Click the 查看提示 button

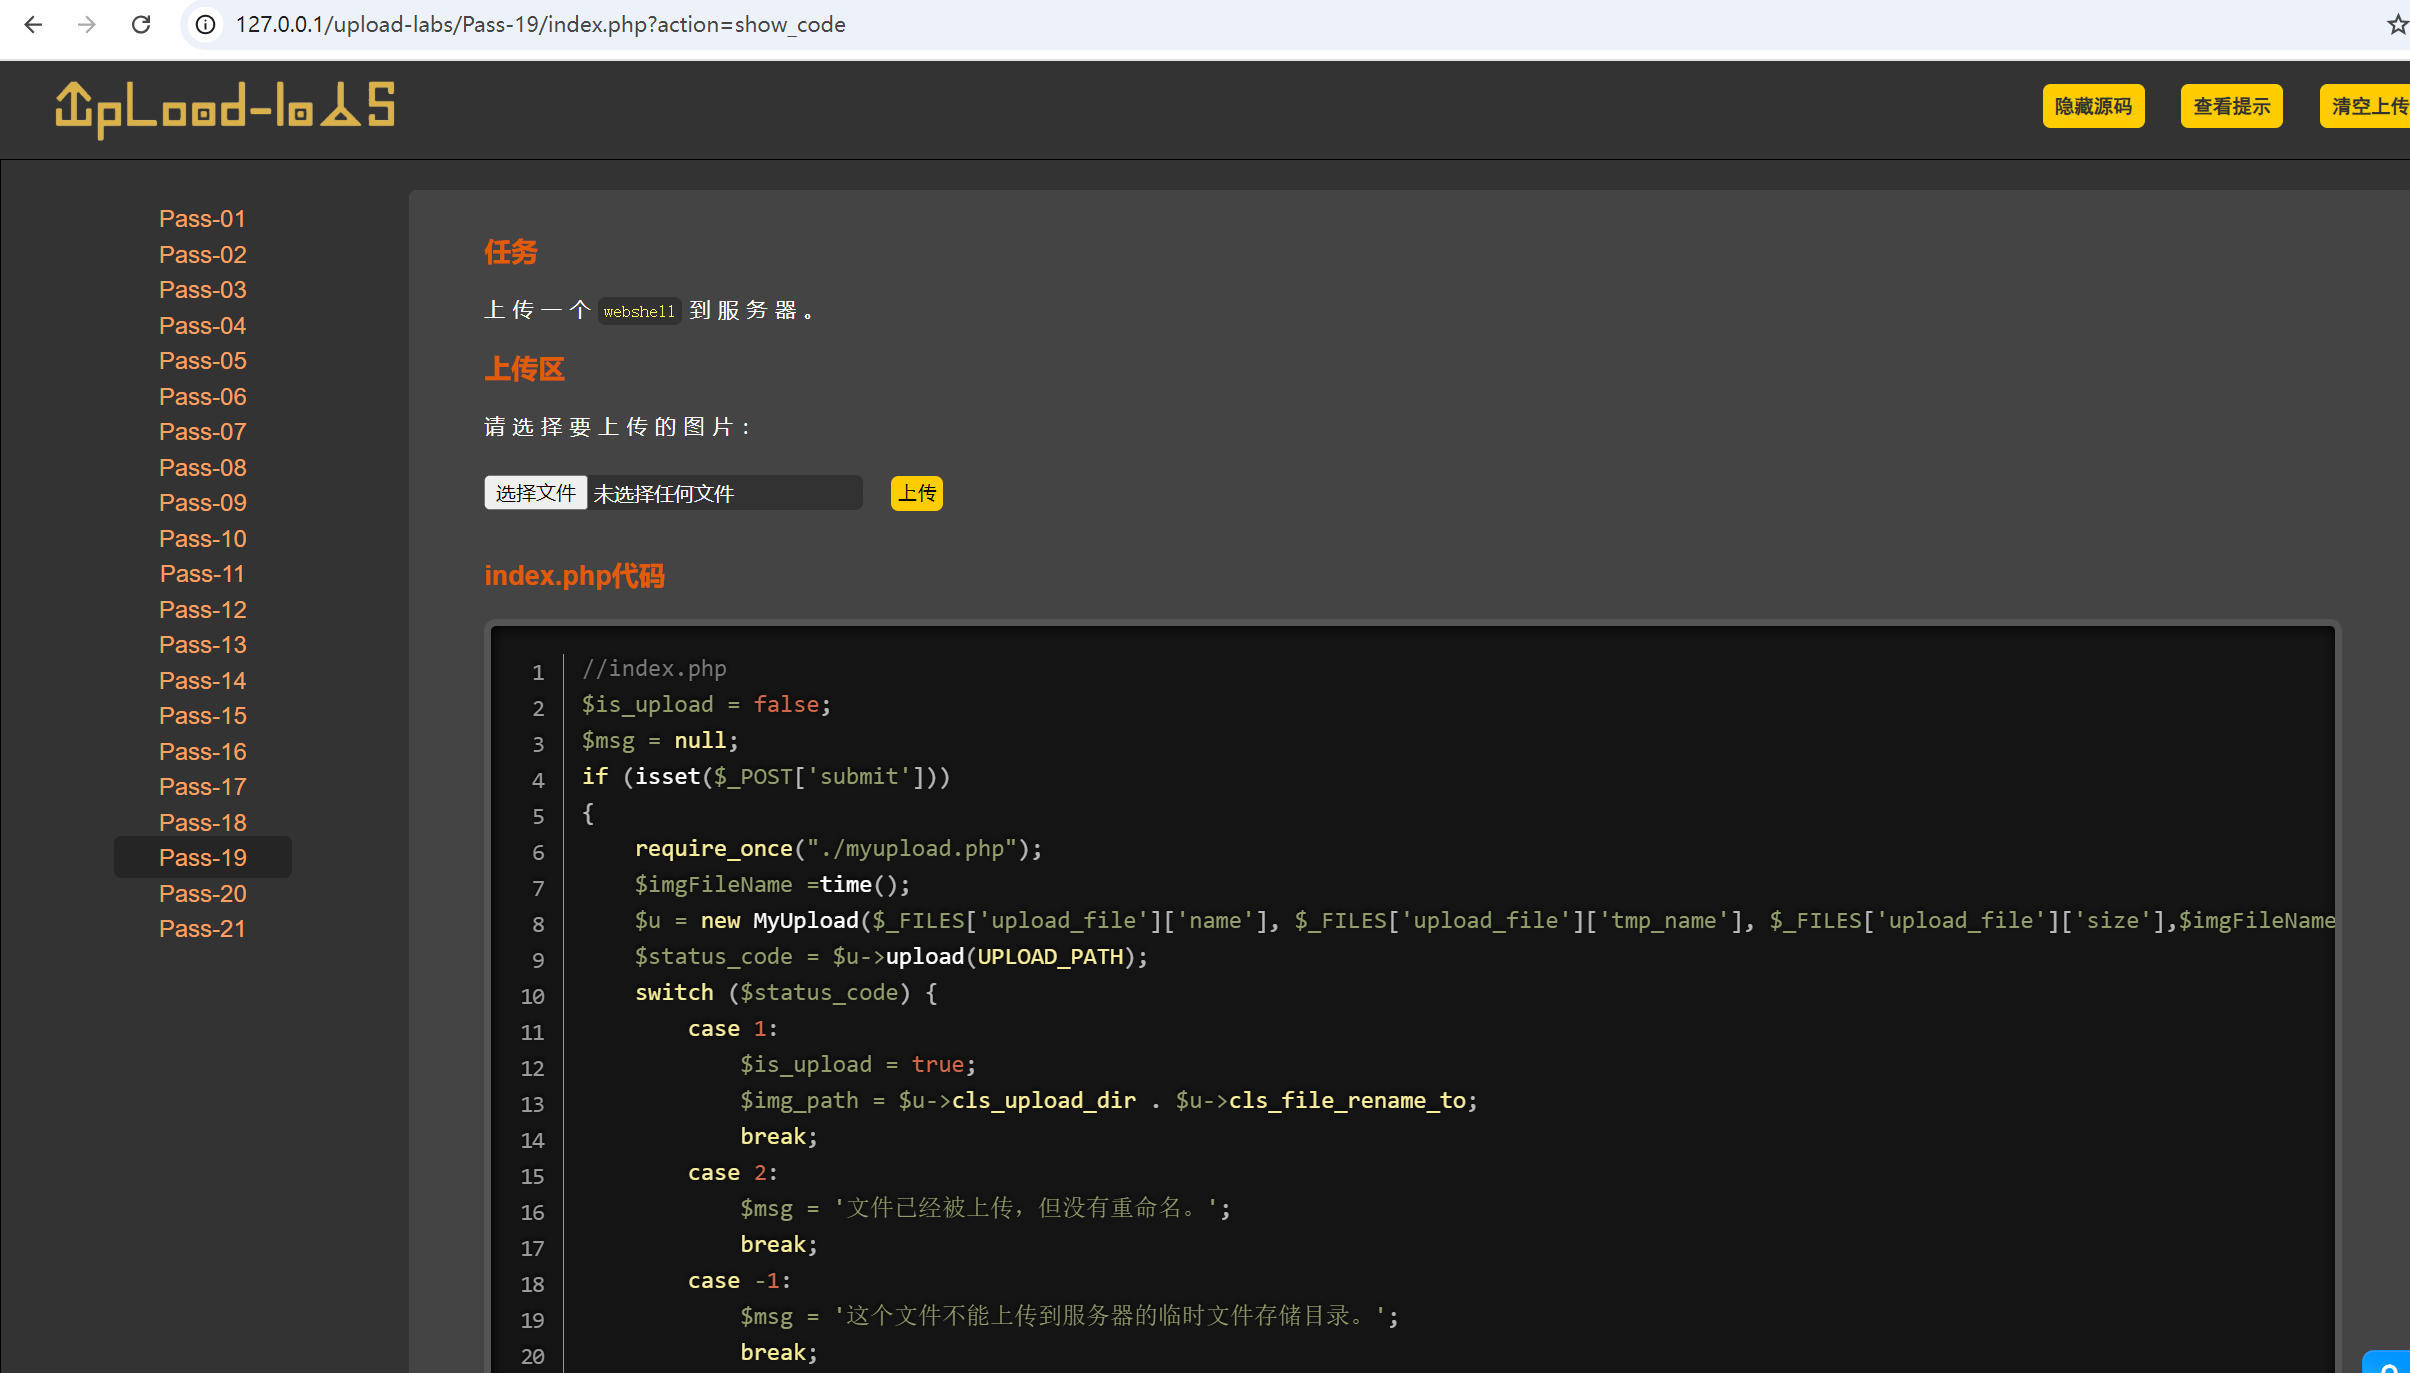[x=2231, y=106]
